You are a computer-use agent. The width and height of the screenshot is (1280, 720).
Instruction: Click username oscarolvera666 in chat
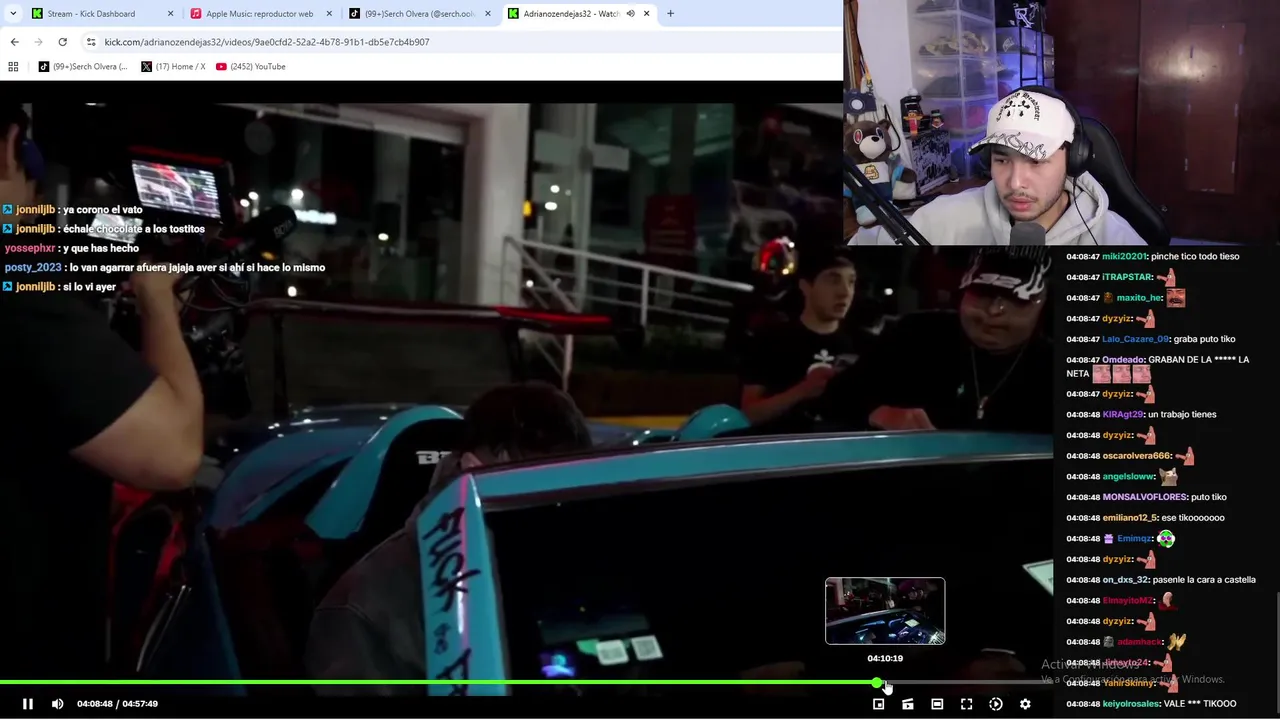(x=1136, y=456)
